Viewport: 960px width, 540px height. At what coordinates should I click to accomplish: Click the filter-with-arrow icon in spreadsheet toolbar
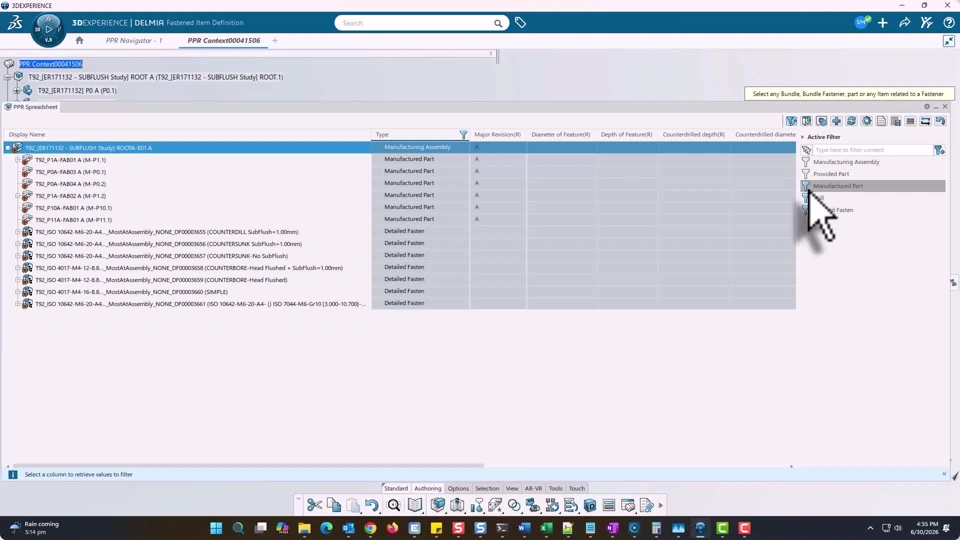pyautogui.click(x=792, y=121)
